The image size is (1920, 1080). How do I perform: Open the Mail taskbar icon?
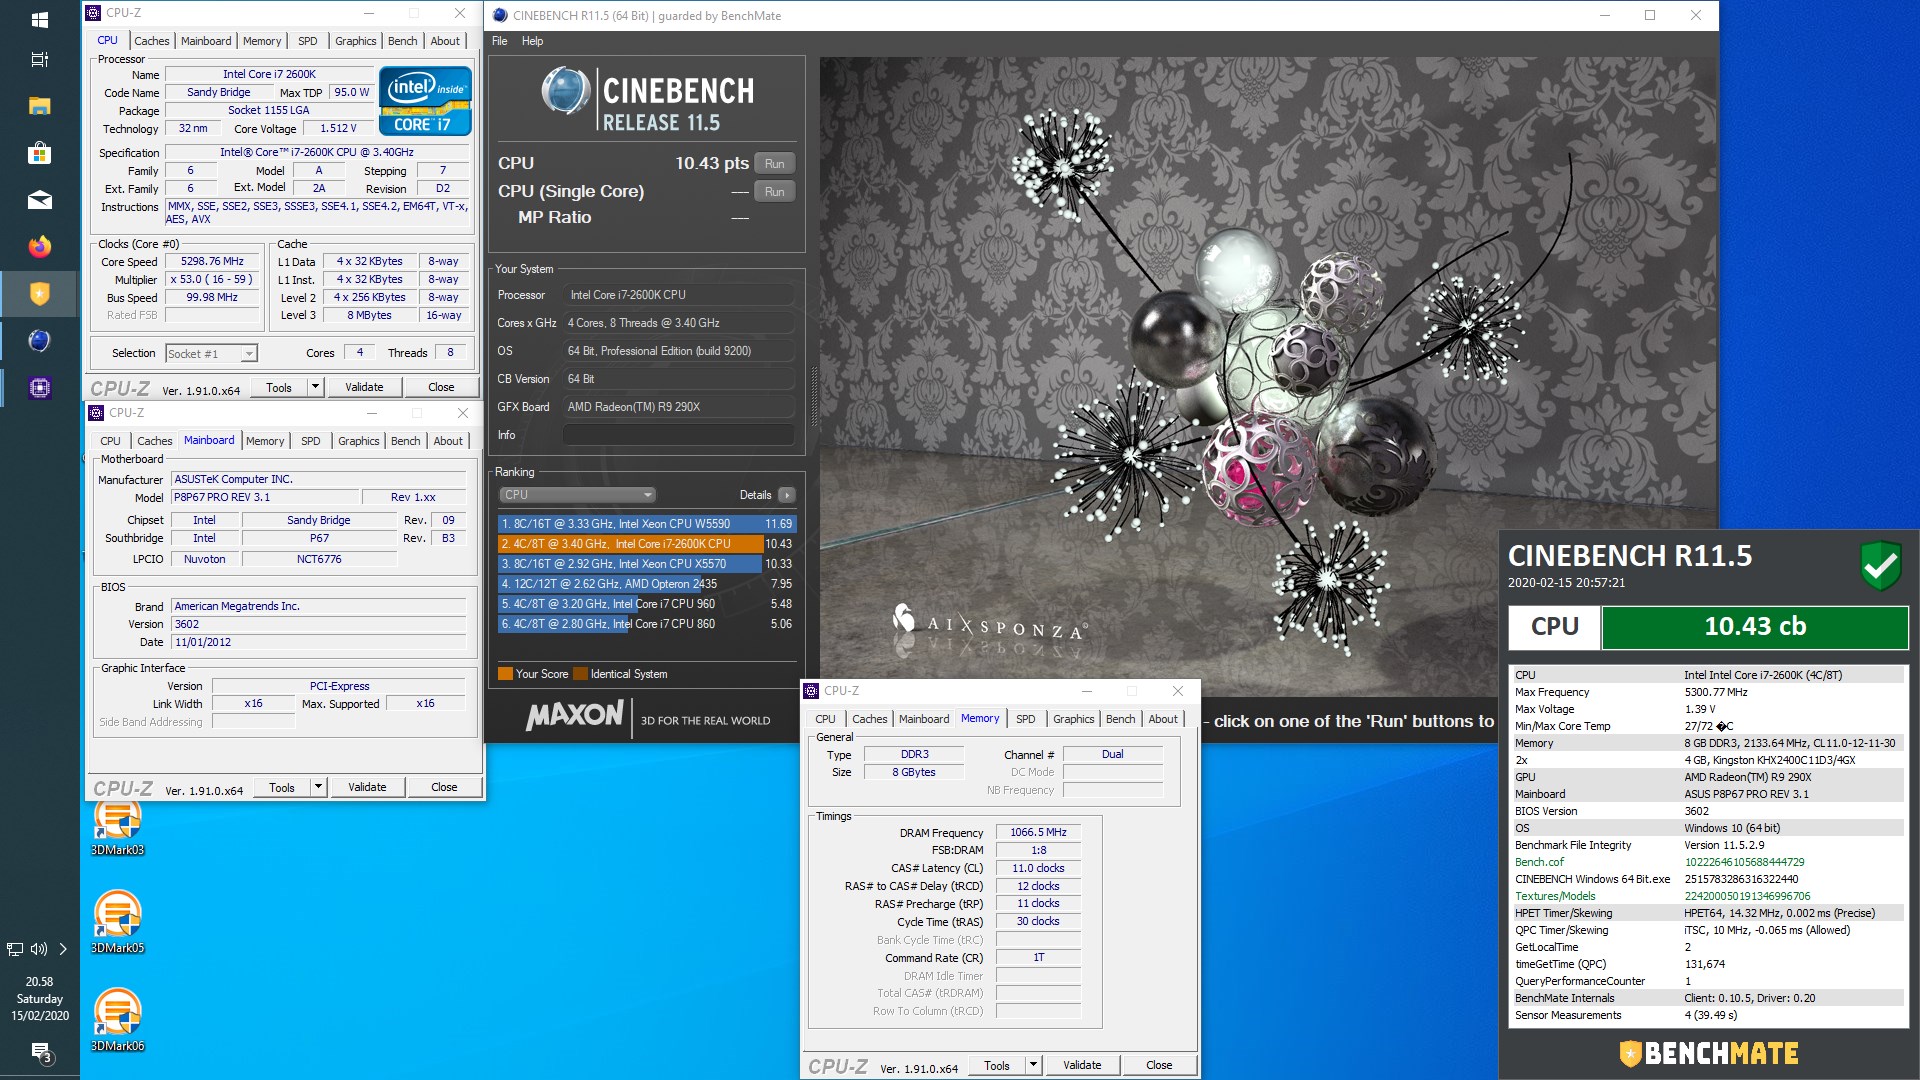click(x=40, y=200)
